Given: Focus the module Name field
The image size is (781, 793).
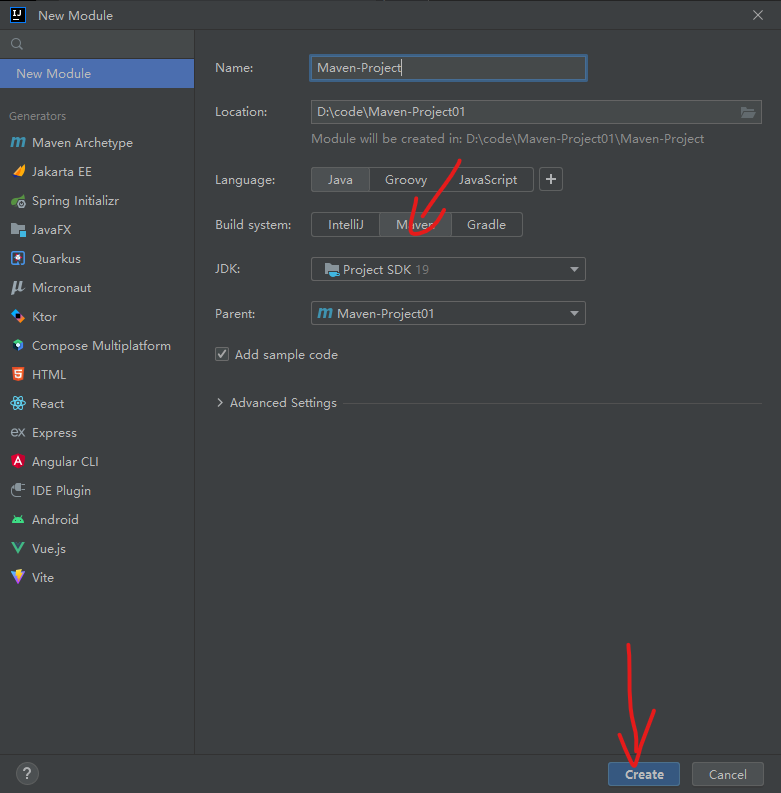Looking at the screenshot, I should pyautogui.click(x=448, y=68).
